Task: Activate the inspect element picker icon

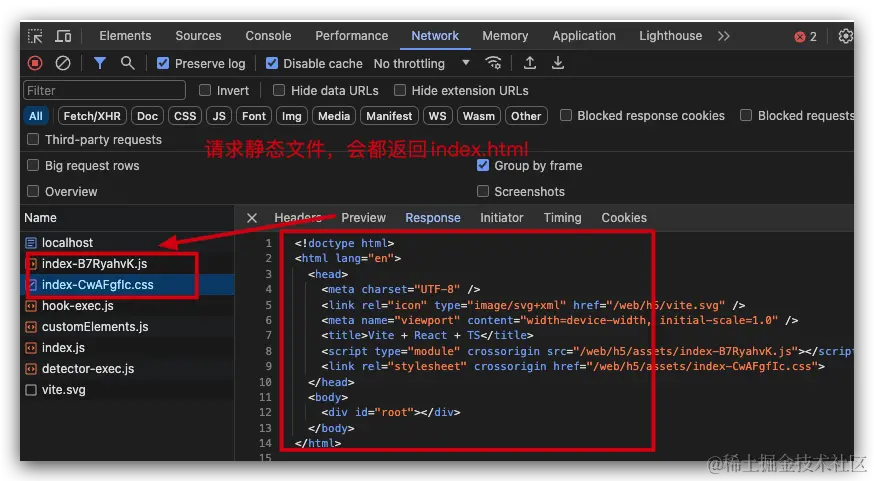Action: tap(35, 36)
